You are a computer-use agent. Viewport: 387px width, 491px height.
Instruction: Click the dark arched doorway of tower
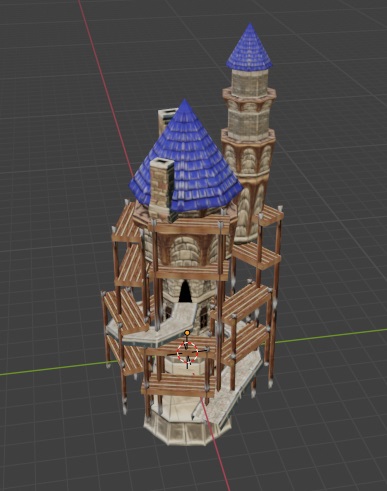tap(185, 291)
